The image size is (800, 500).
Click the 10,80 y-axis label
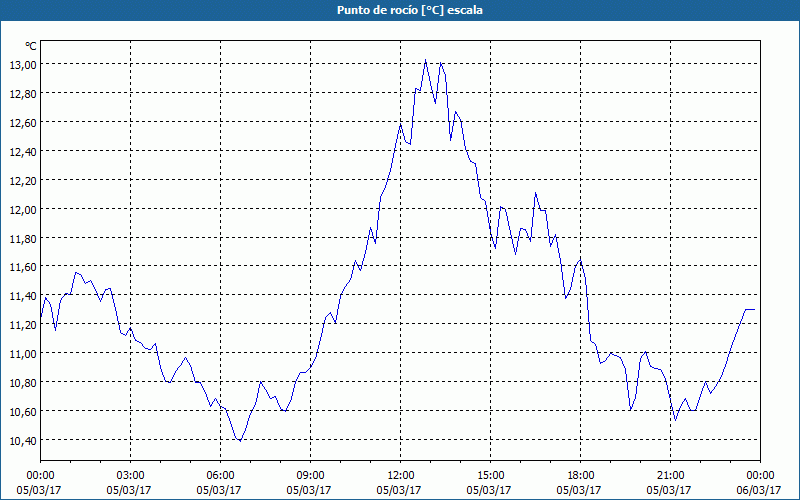coord(23,383)
